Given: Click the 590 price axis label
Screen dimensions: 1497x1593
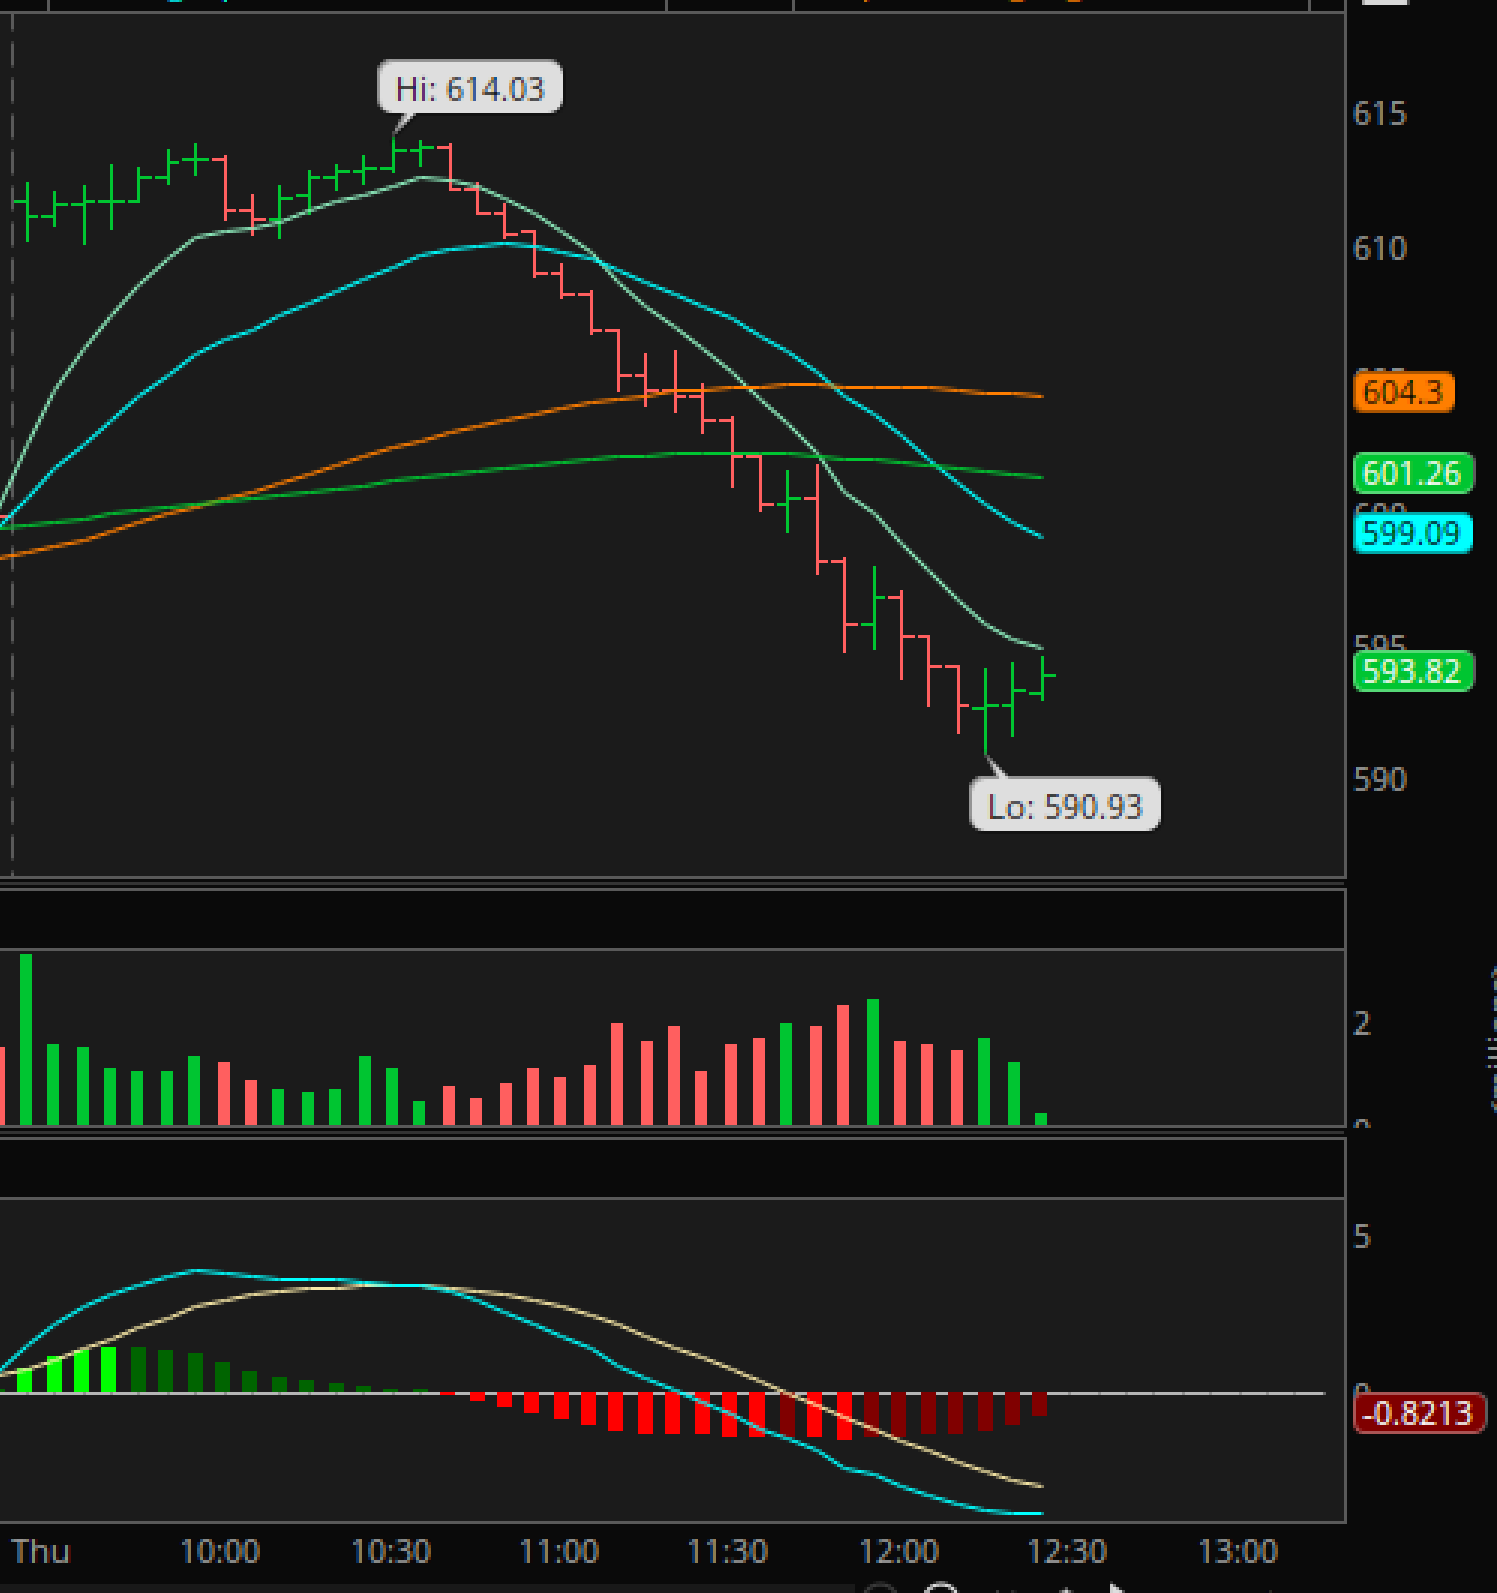Looking at the screenshot, I should point(1380,779).
